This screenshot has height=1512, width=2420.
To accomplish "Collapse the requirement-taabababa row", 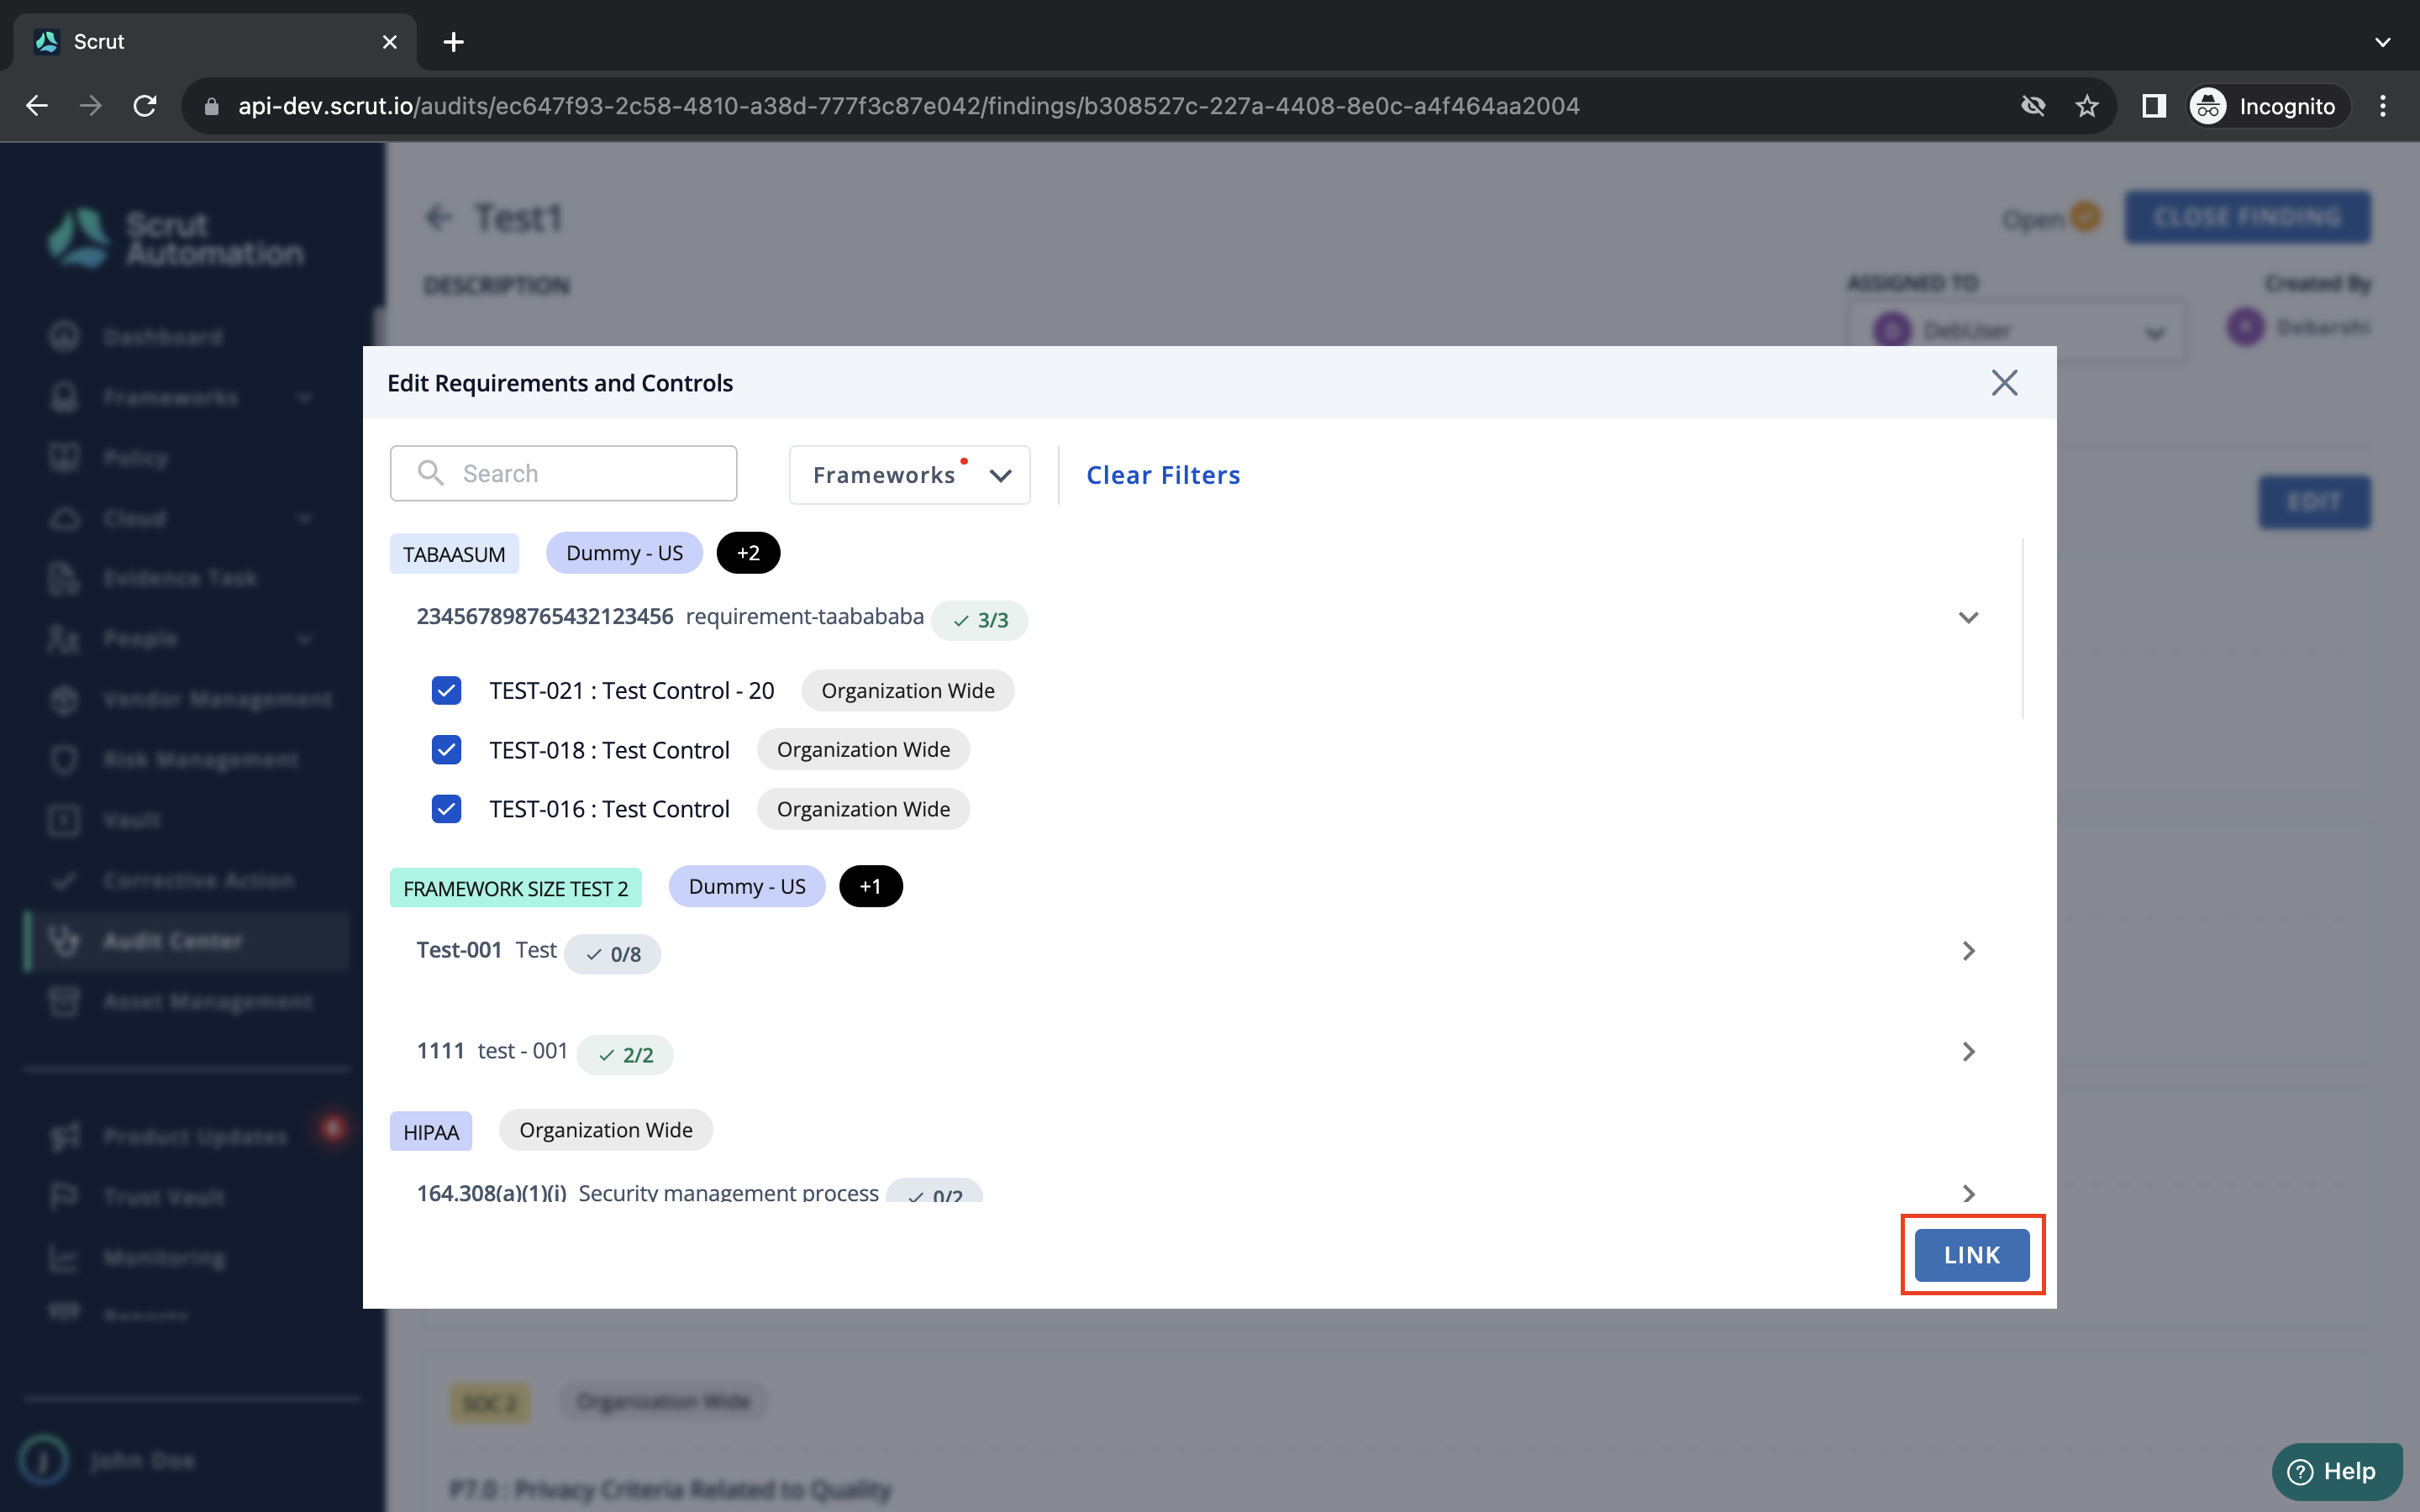I will pyautogui.click(x=1968, y=617).
